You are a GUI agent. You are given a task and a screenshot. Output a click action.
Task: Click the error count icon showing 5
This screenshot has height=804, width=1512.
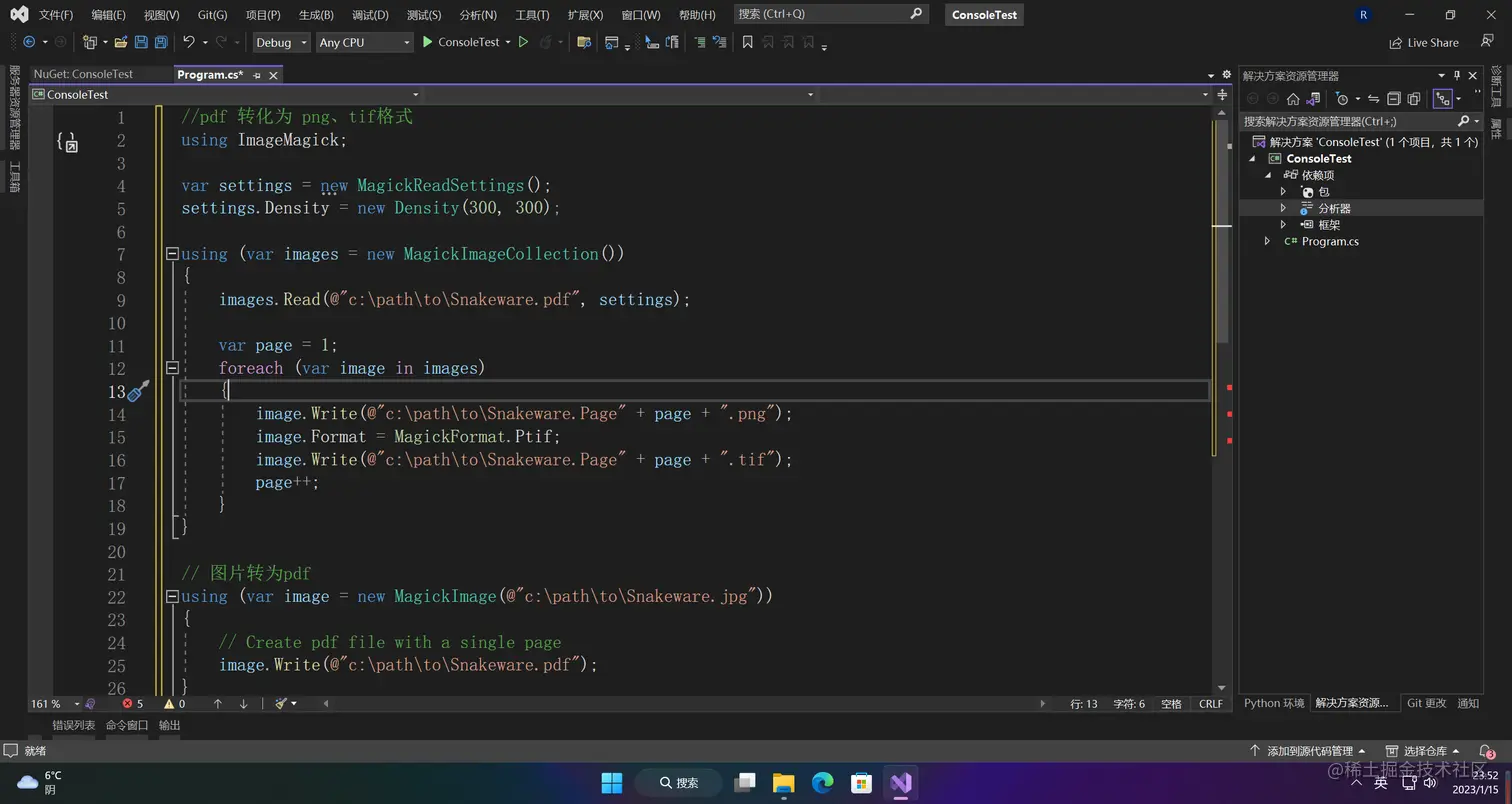point(127,704)
